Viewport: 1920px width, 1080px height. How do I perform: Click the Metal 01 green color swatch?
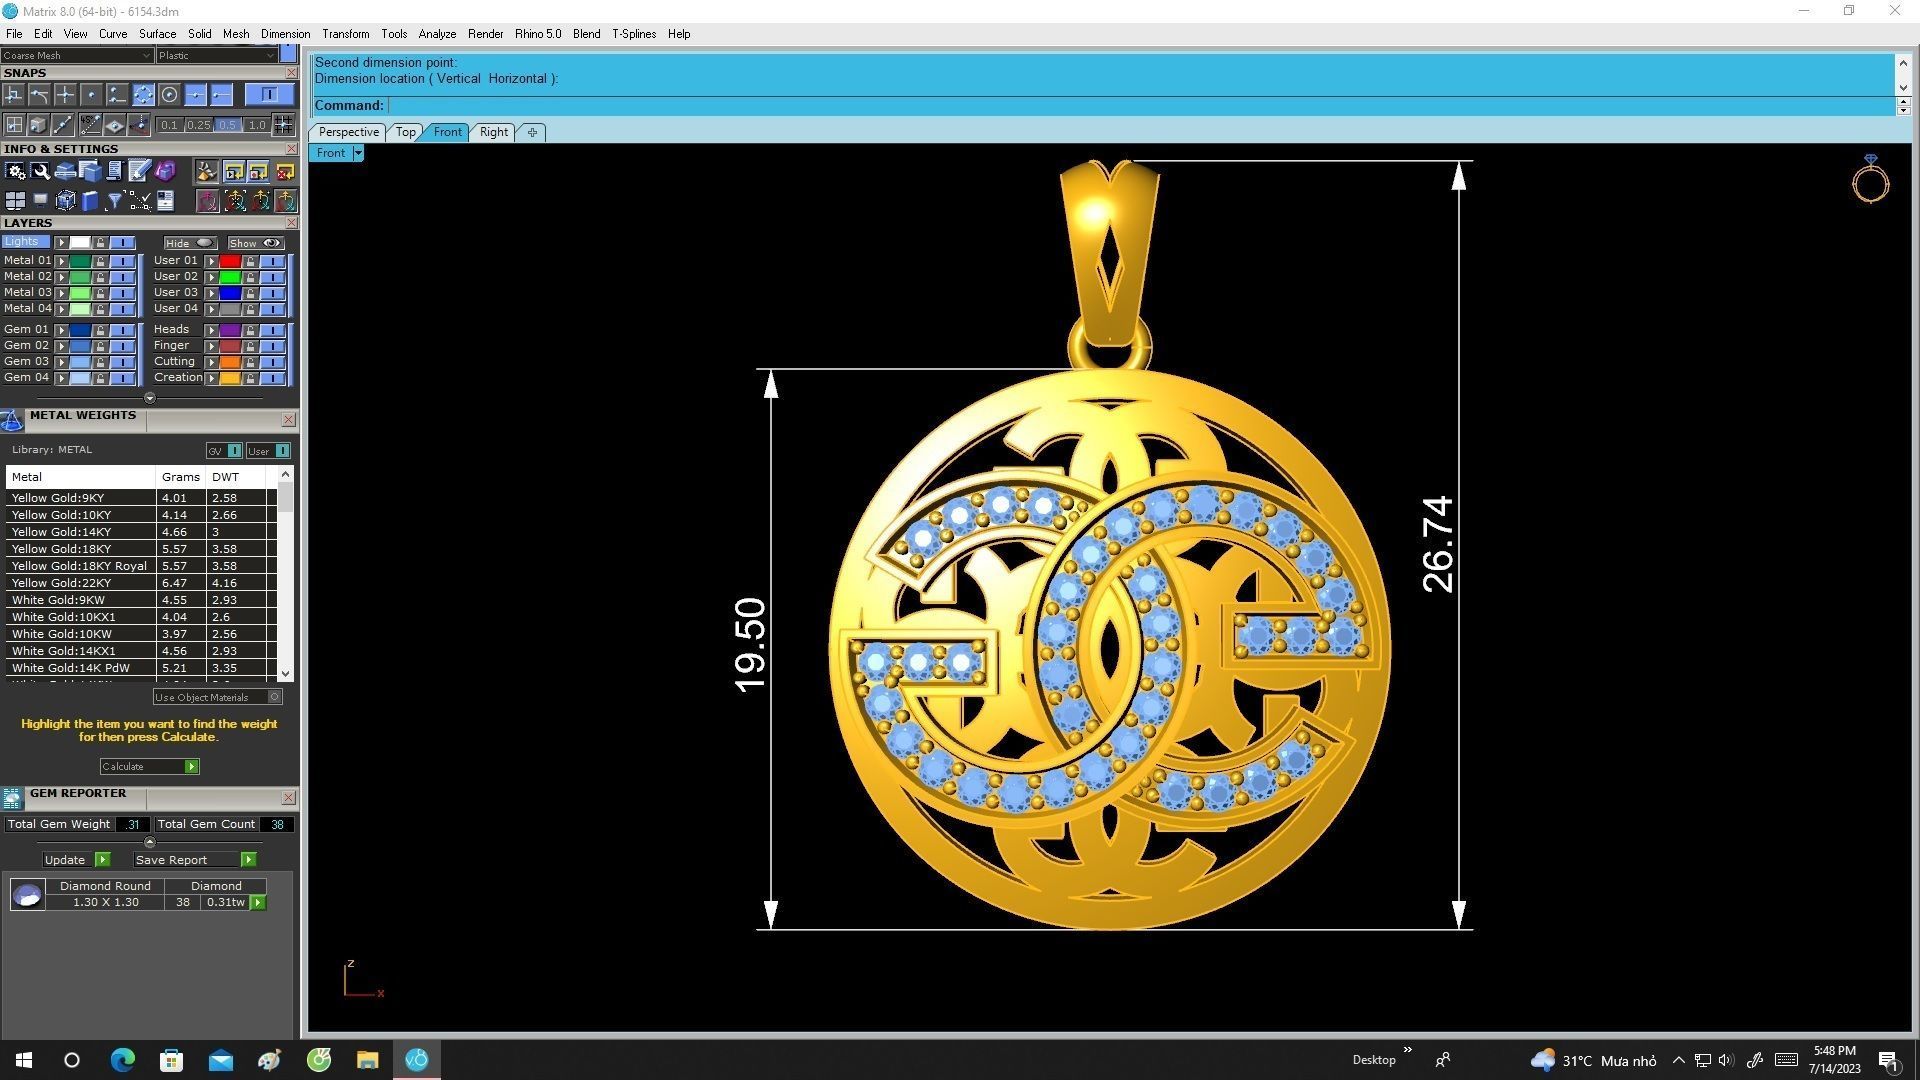point(80,261)
